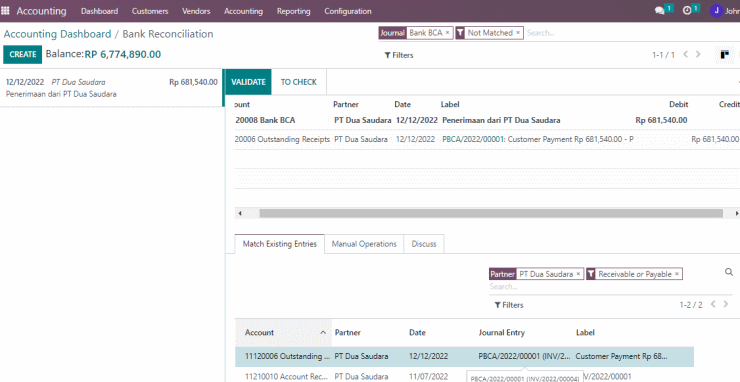This screenshot has width=740, height=382.
Task: Click the VALIDATE button
Action: (x=248, y=82)
